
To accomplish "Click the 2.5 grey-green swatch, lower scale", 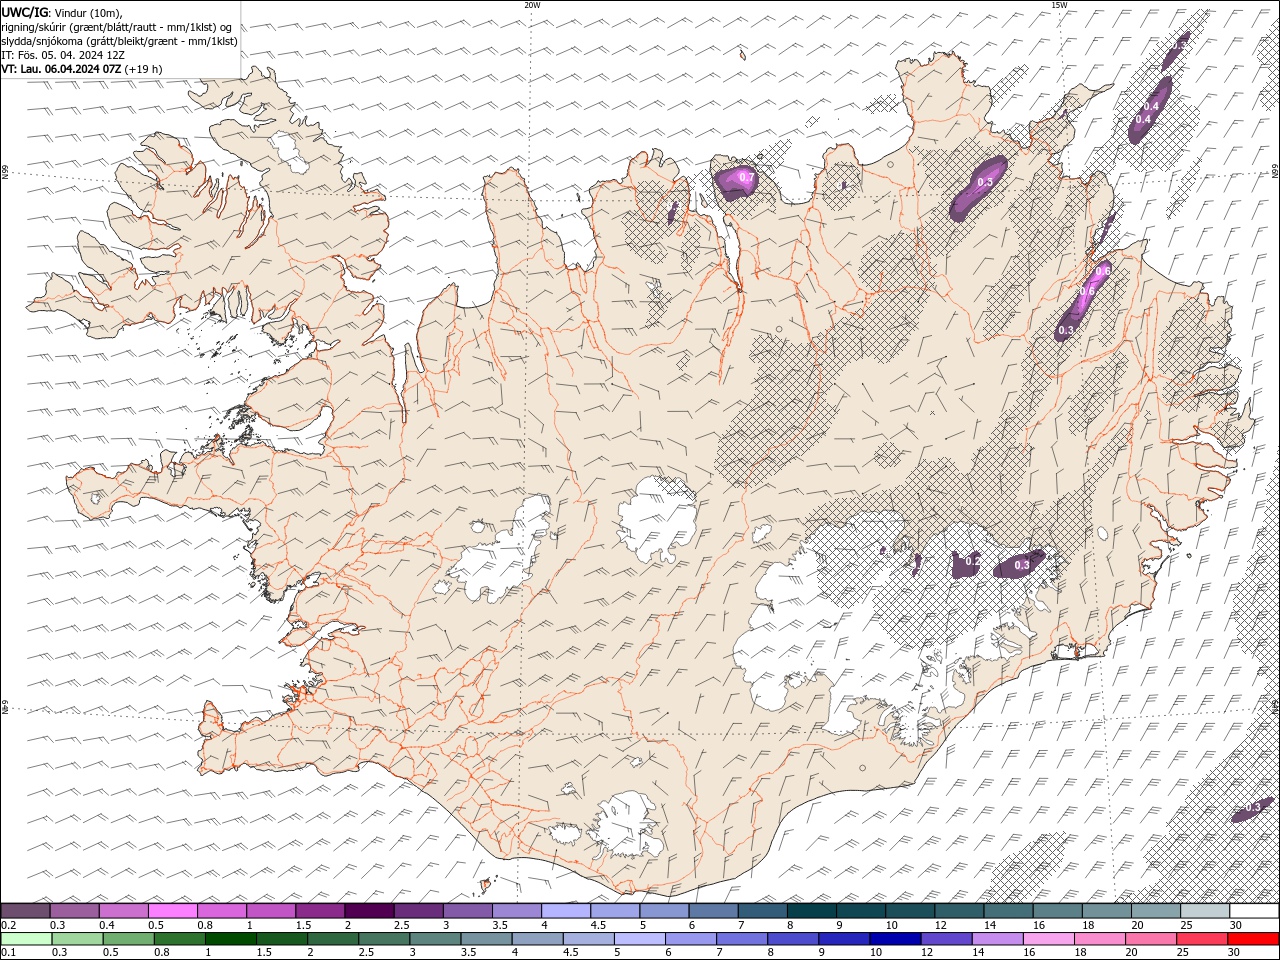I will 384,939.
